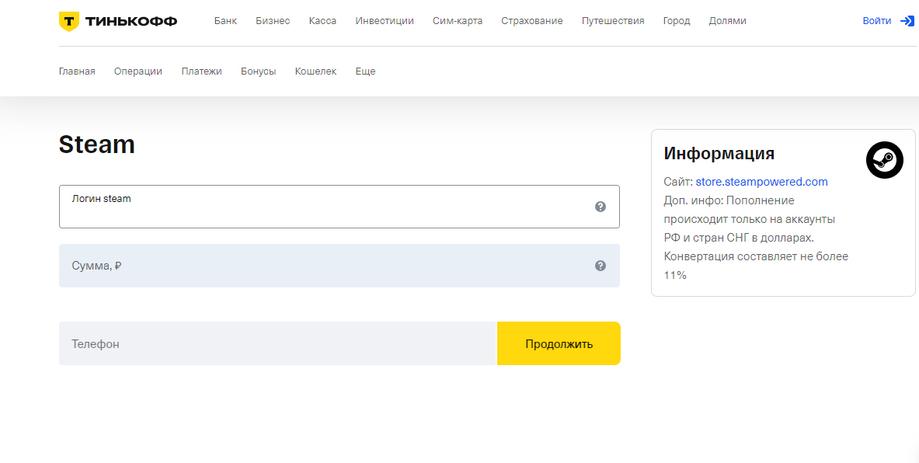Screen dimensions: 919x463
Task: Click the Информация heading
Action: pyautogui.click(x=719, y=154)
